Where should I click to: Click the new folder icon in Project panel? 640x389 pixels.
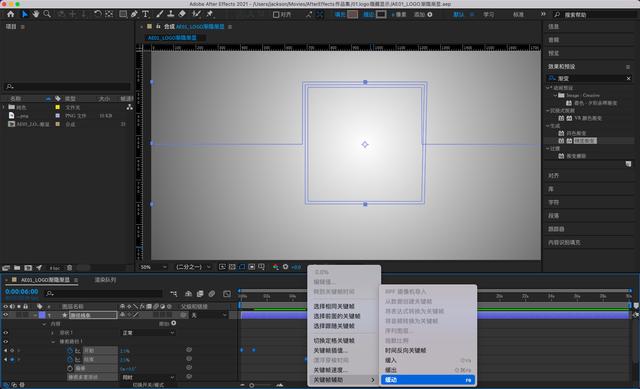coord(17,268)
